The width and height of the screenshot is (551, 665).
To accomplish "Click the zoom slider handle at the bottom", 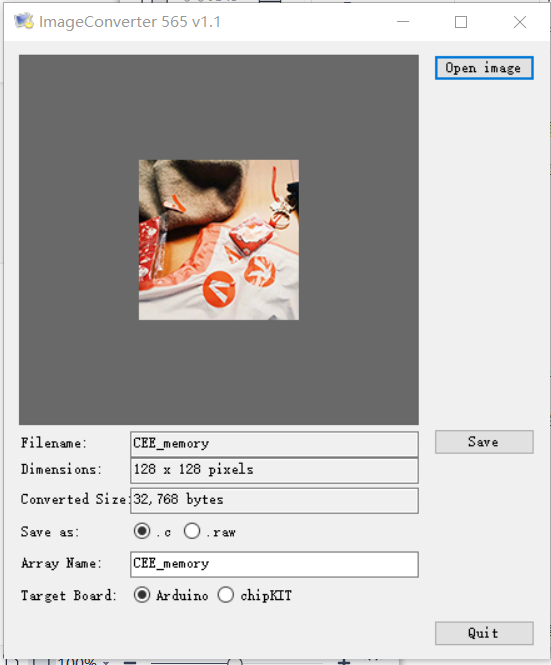I will (235, 662).
